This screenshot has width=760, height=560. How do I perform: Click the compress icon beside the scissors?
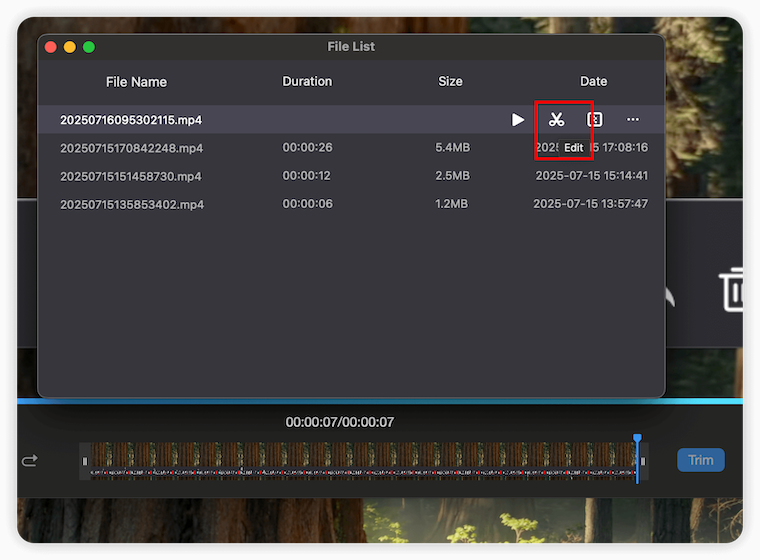[x=594, y=120]
